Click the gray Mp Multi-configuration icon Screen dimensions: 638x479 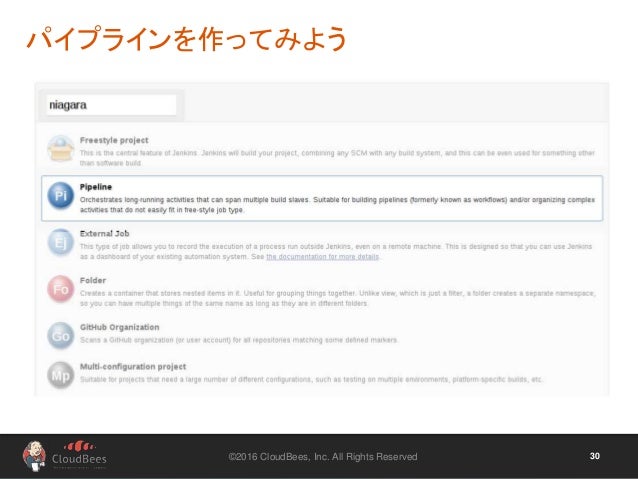[x=61, y=375]
